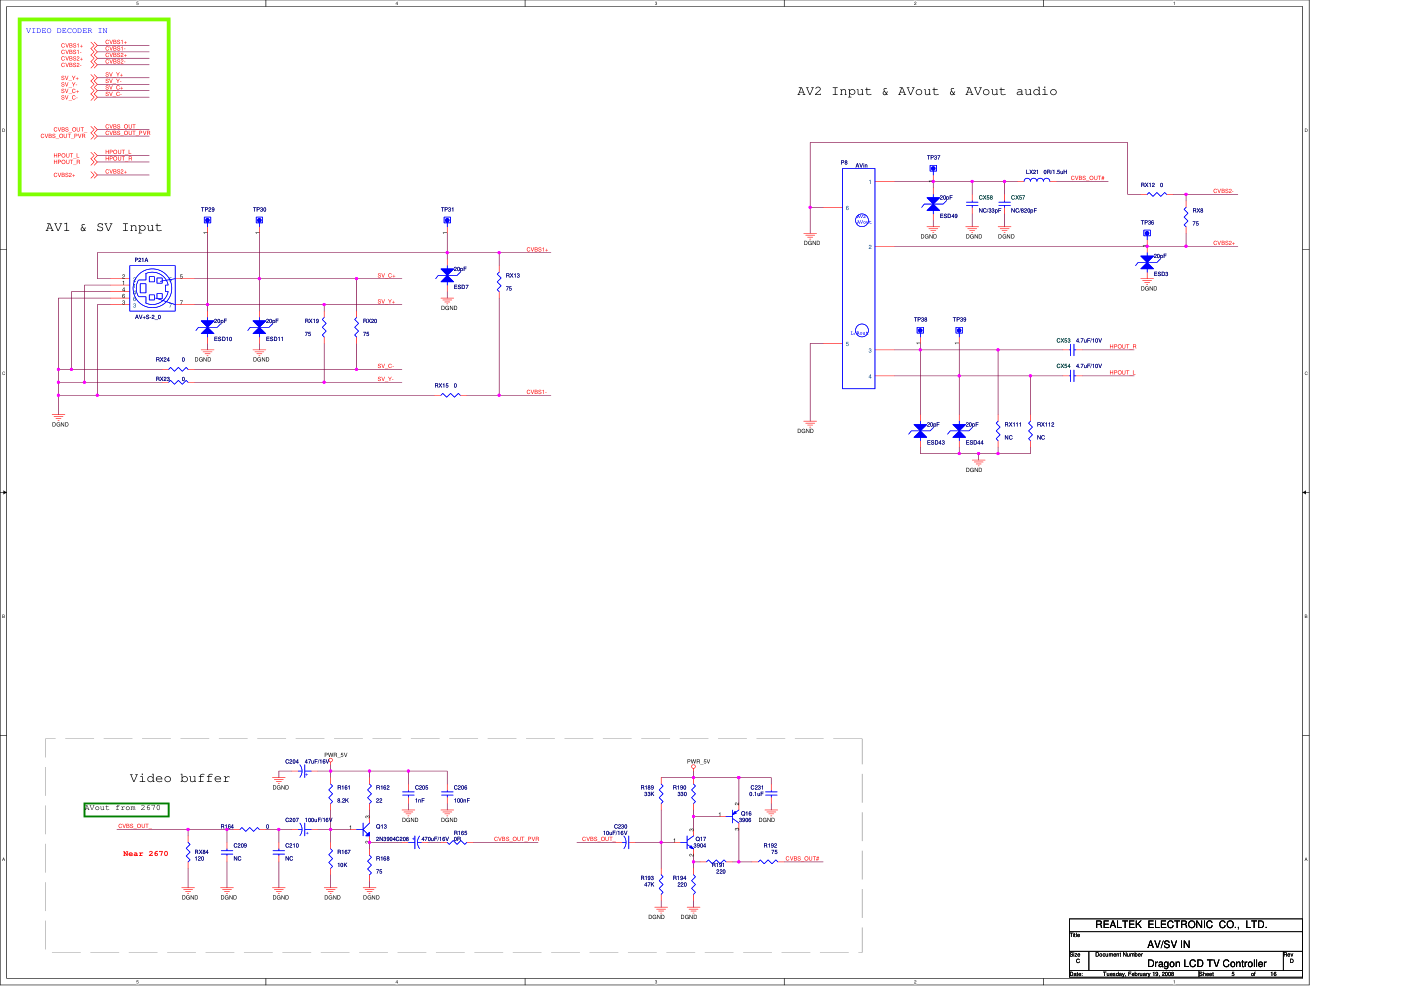Select capacitor C230 symbol

click(x=627, y=843)
